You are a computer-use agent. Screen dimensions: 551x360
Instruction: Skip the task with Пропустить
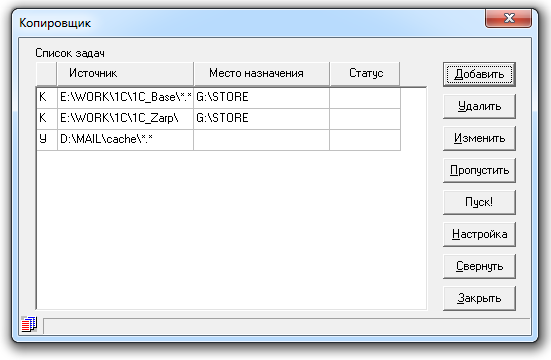click(x=479, y=170)
